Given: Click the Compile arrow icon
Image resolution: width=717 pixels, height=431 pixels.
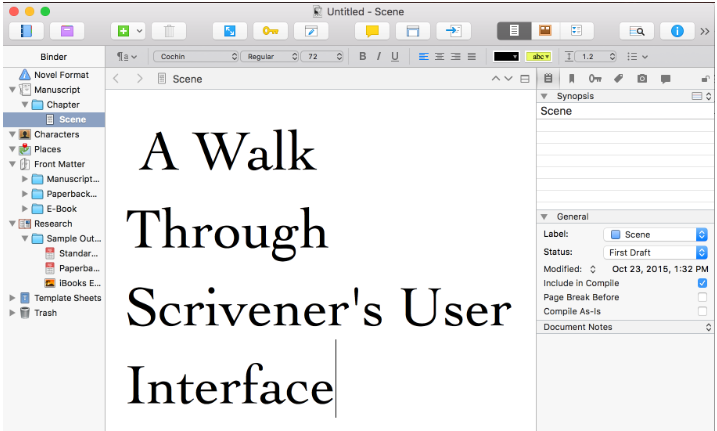Looking at the screenshot, I should click(x=454, y=31).
